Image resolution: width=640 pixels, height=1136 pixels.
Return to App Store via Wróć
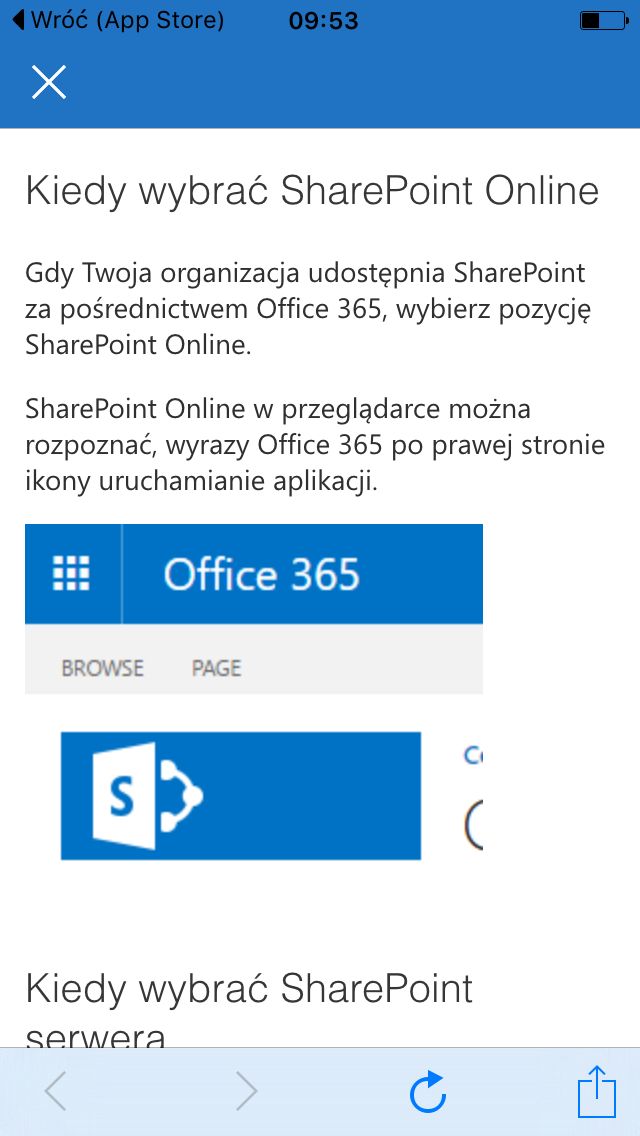[x=118, y=20]
